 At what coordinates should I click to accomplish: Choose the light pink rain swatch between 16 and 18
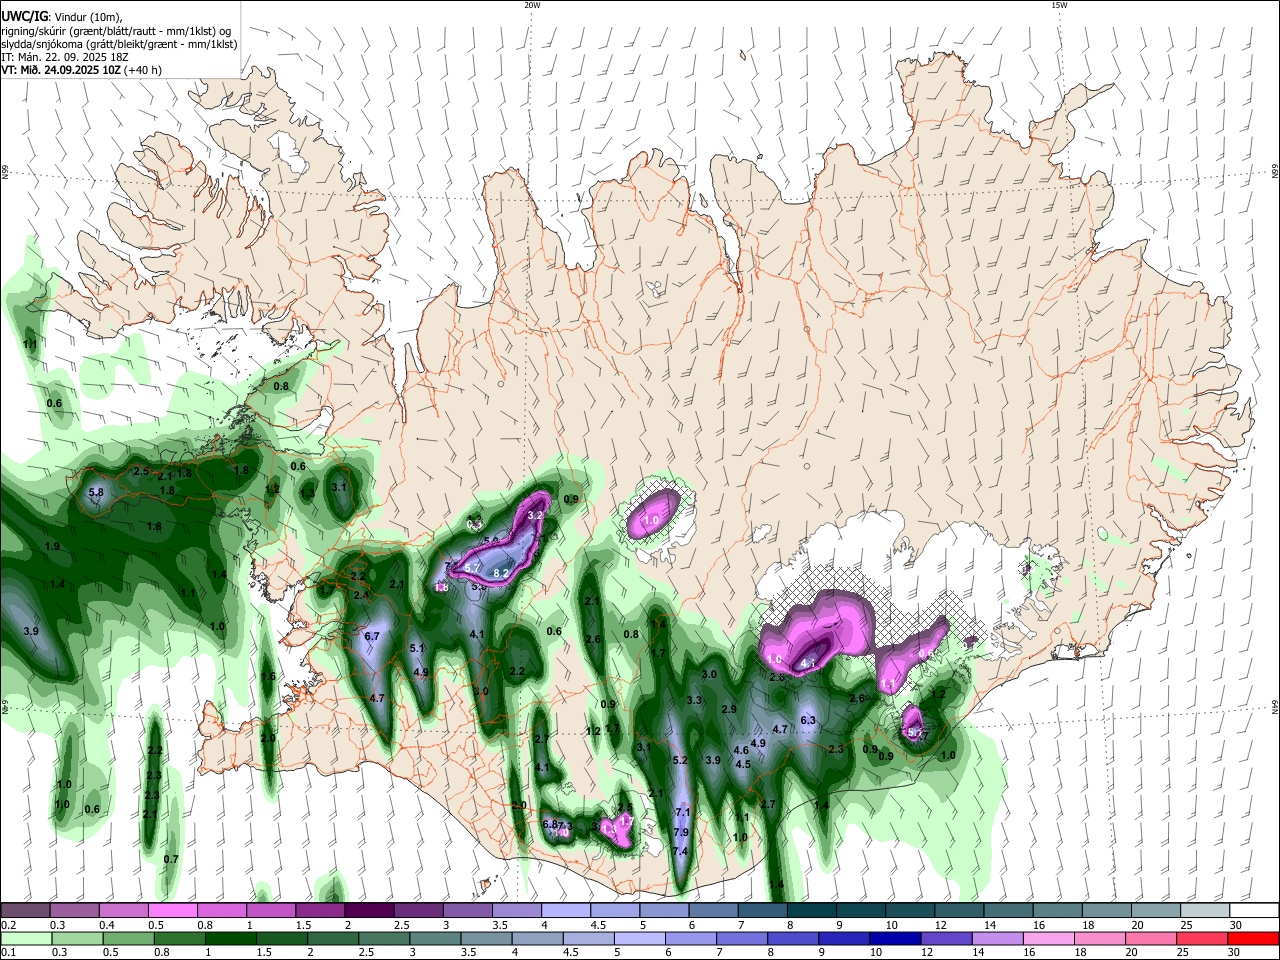[x=1049, y=938]
